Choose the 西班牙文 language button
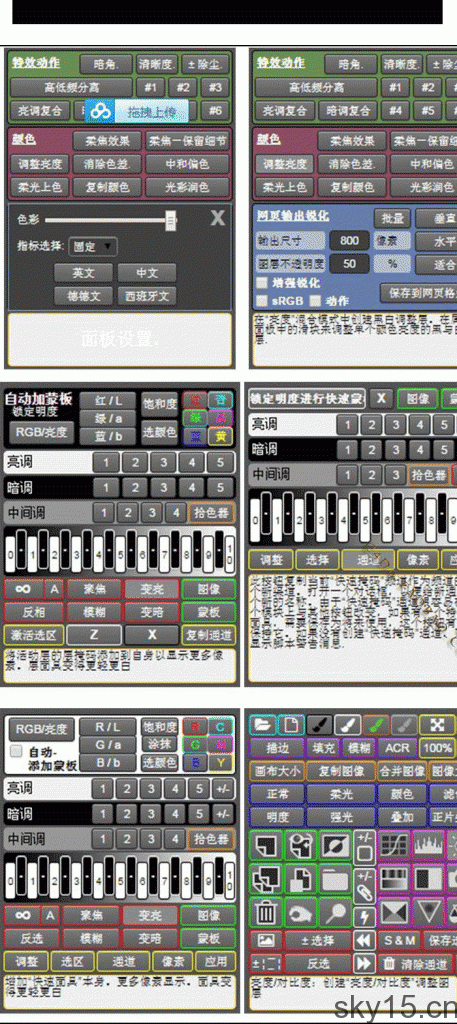The height and width of the screenshot is (1024, 457). click(147, 296)
